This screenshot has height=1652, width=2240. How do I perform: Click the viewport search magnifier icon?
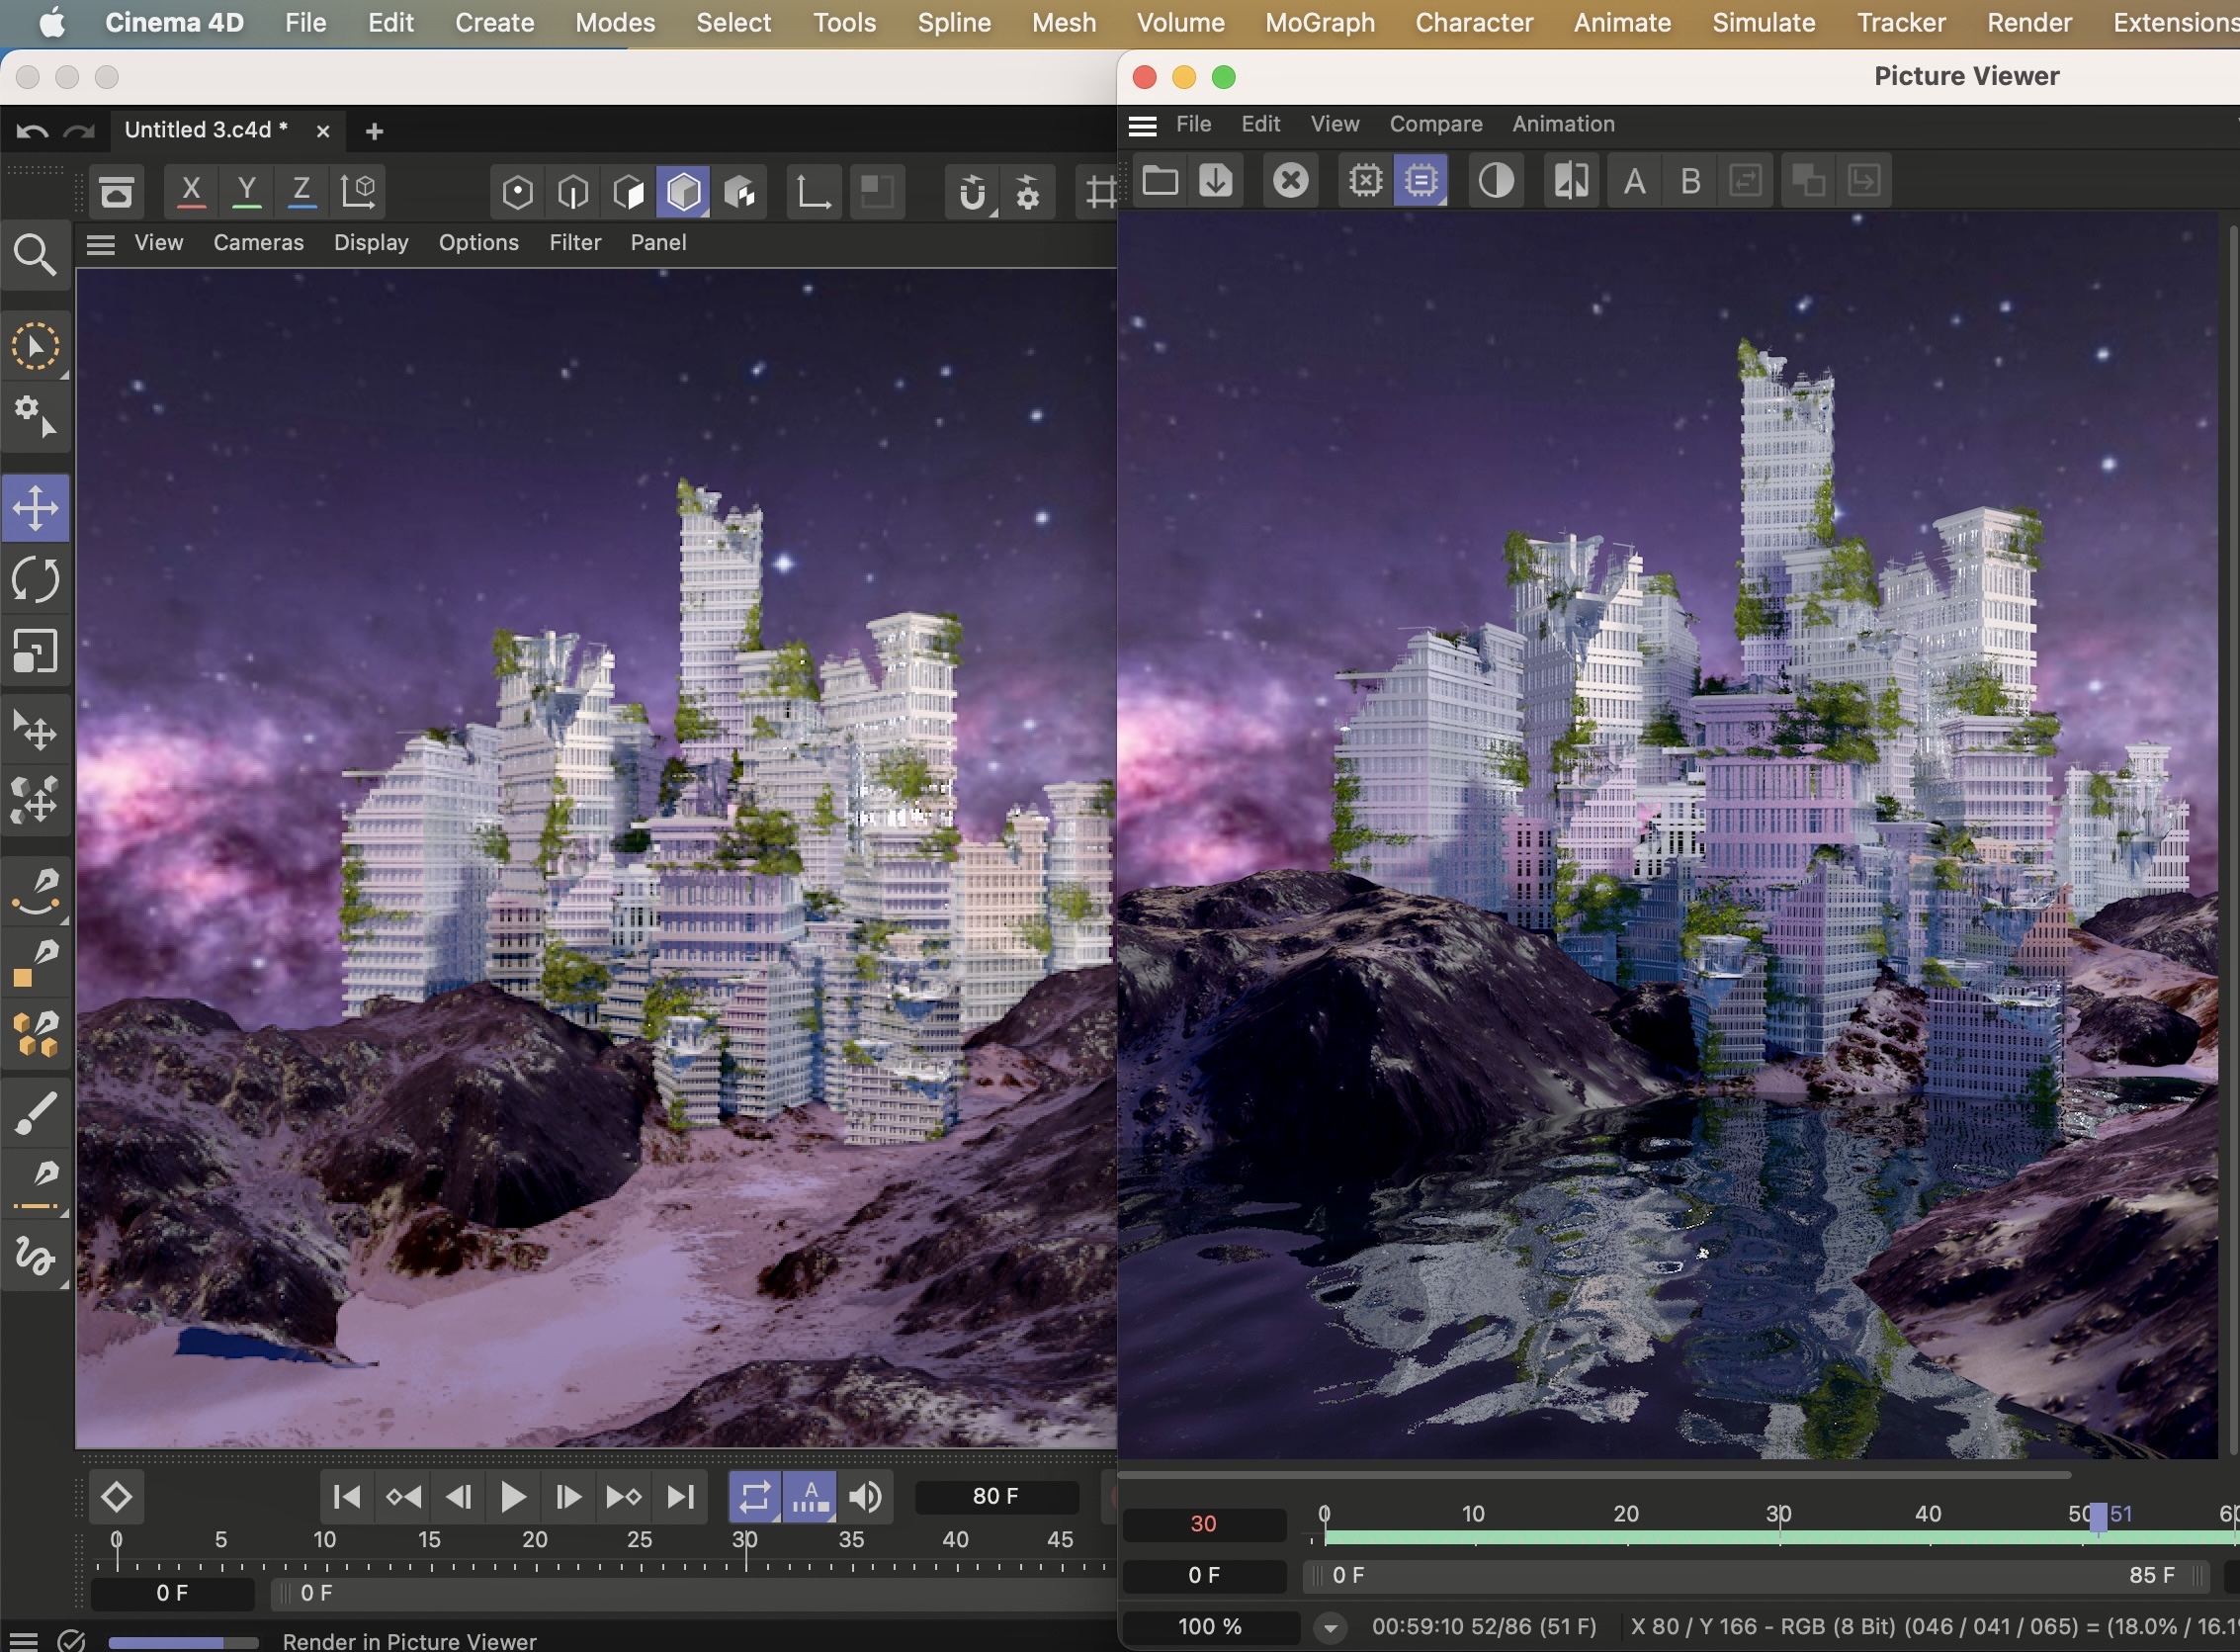click(x=36, y=256)
